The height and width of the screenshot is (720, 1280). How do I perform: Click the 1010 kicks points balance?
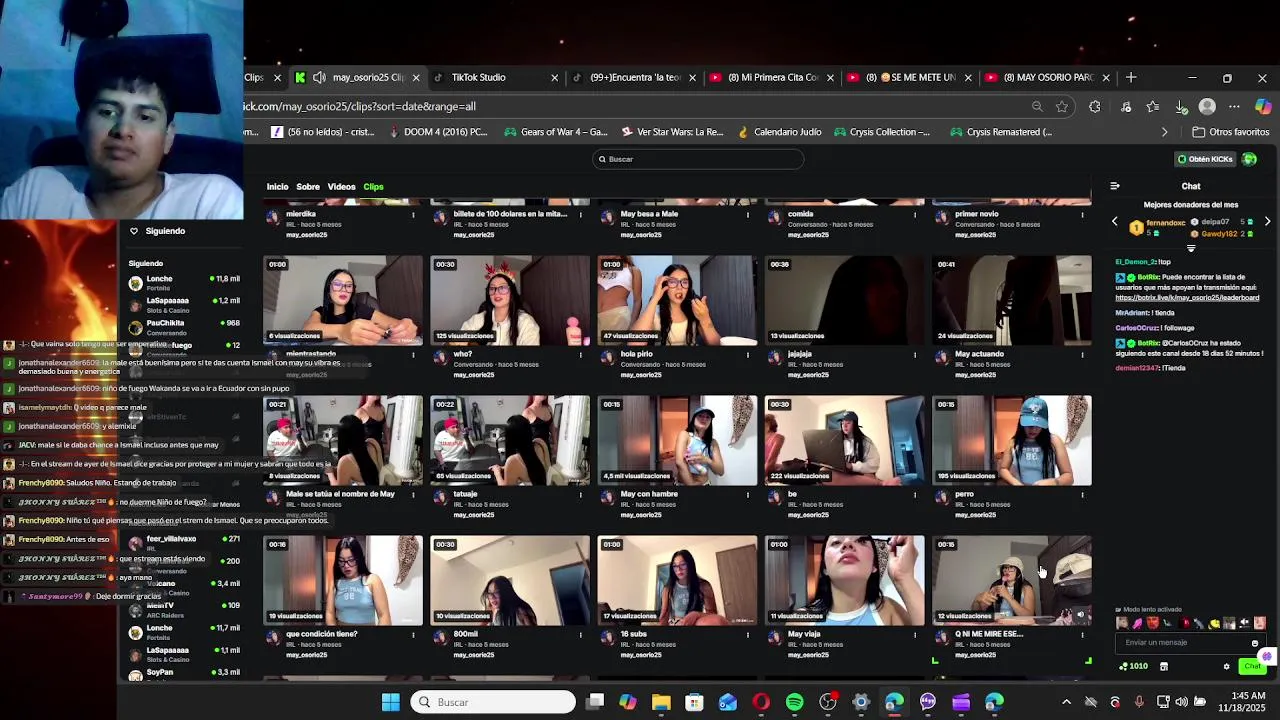tap(1134, 666)
